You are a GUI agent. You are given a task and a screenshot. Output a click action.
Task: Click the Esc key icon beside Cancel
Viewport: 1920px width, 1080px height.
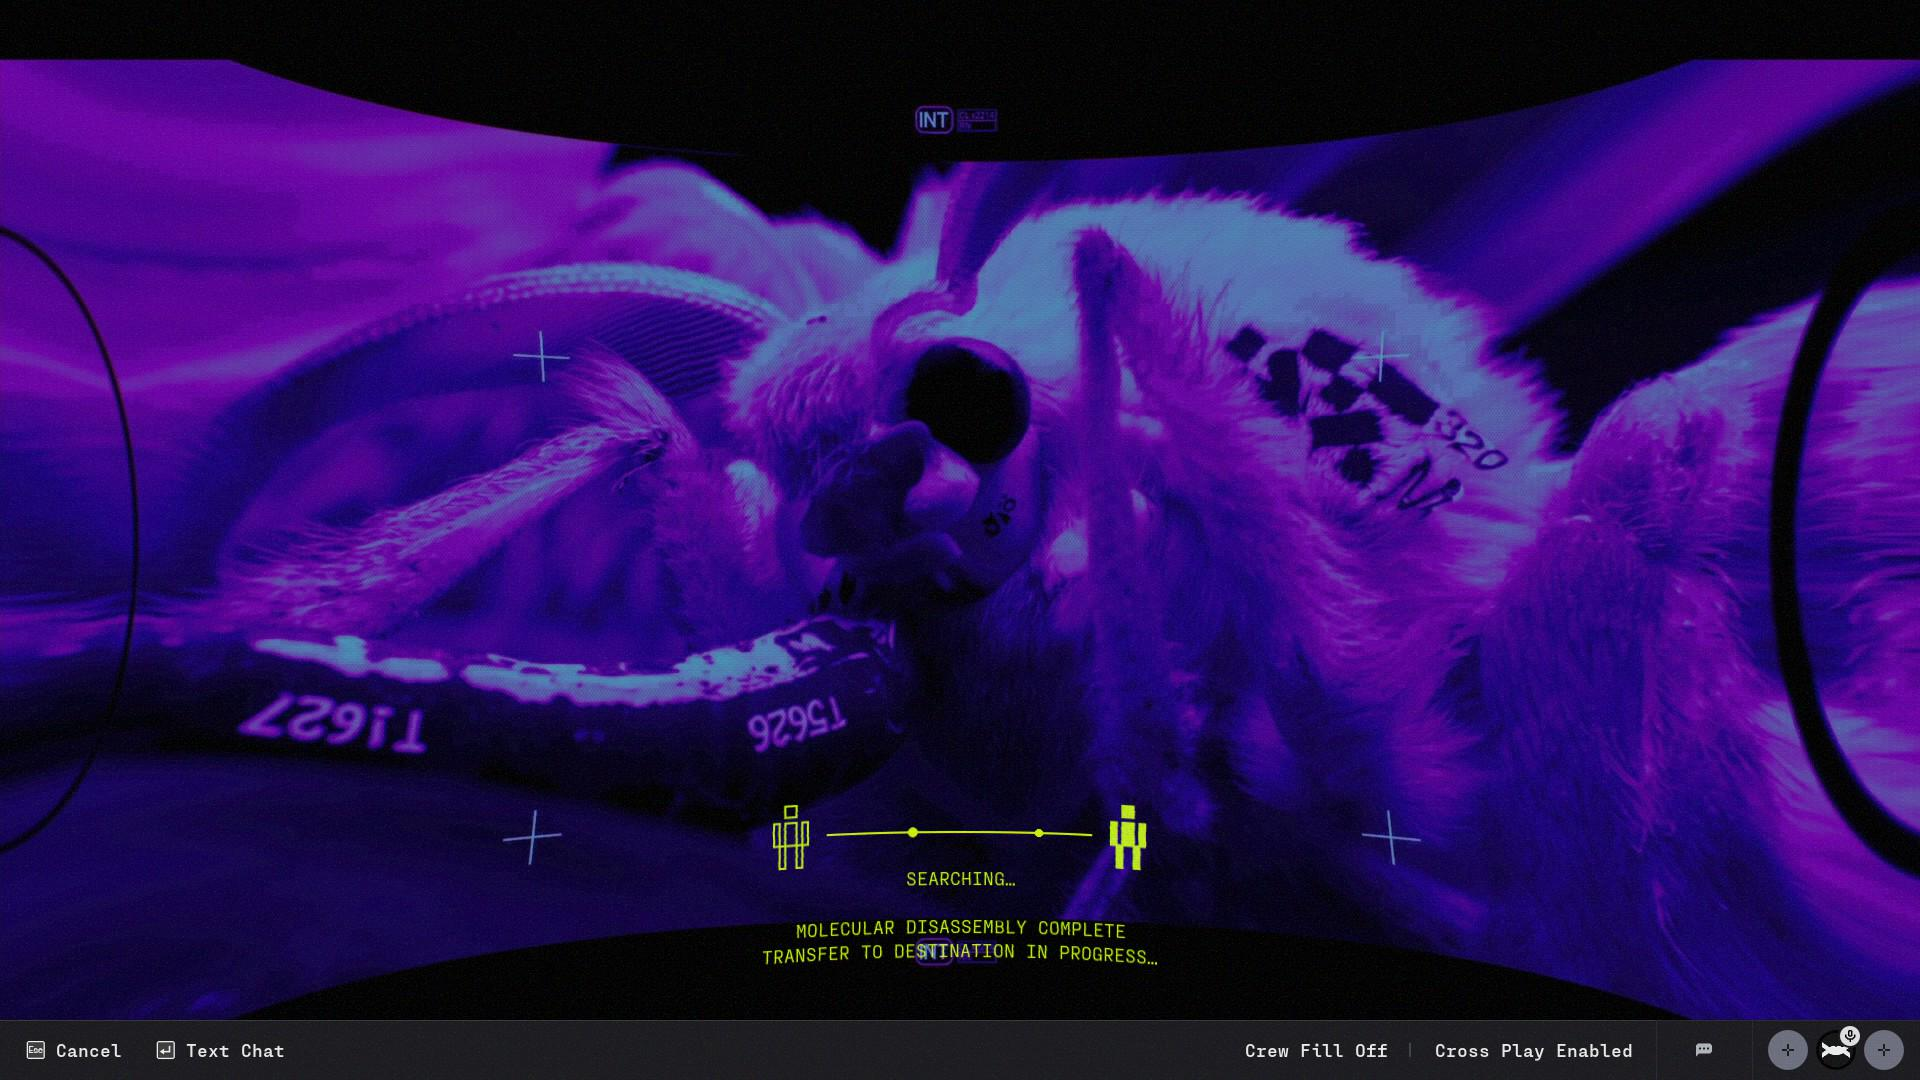tap(36, 1050)
